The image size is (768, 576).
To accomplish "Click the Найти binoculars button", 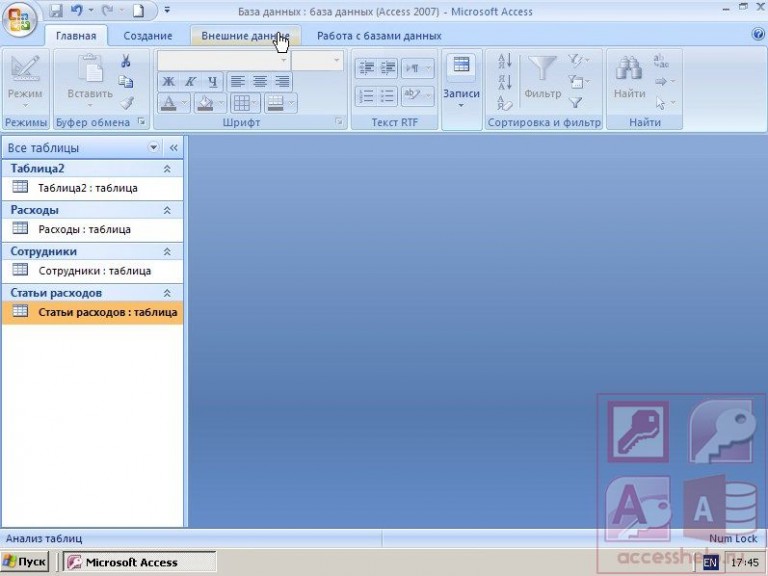I will [629, 78].
